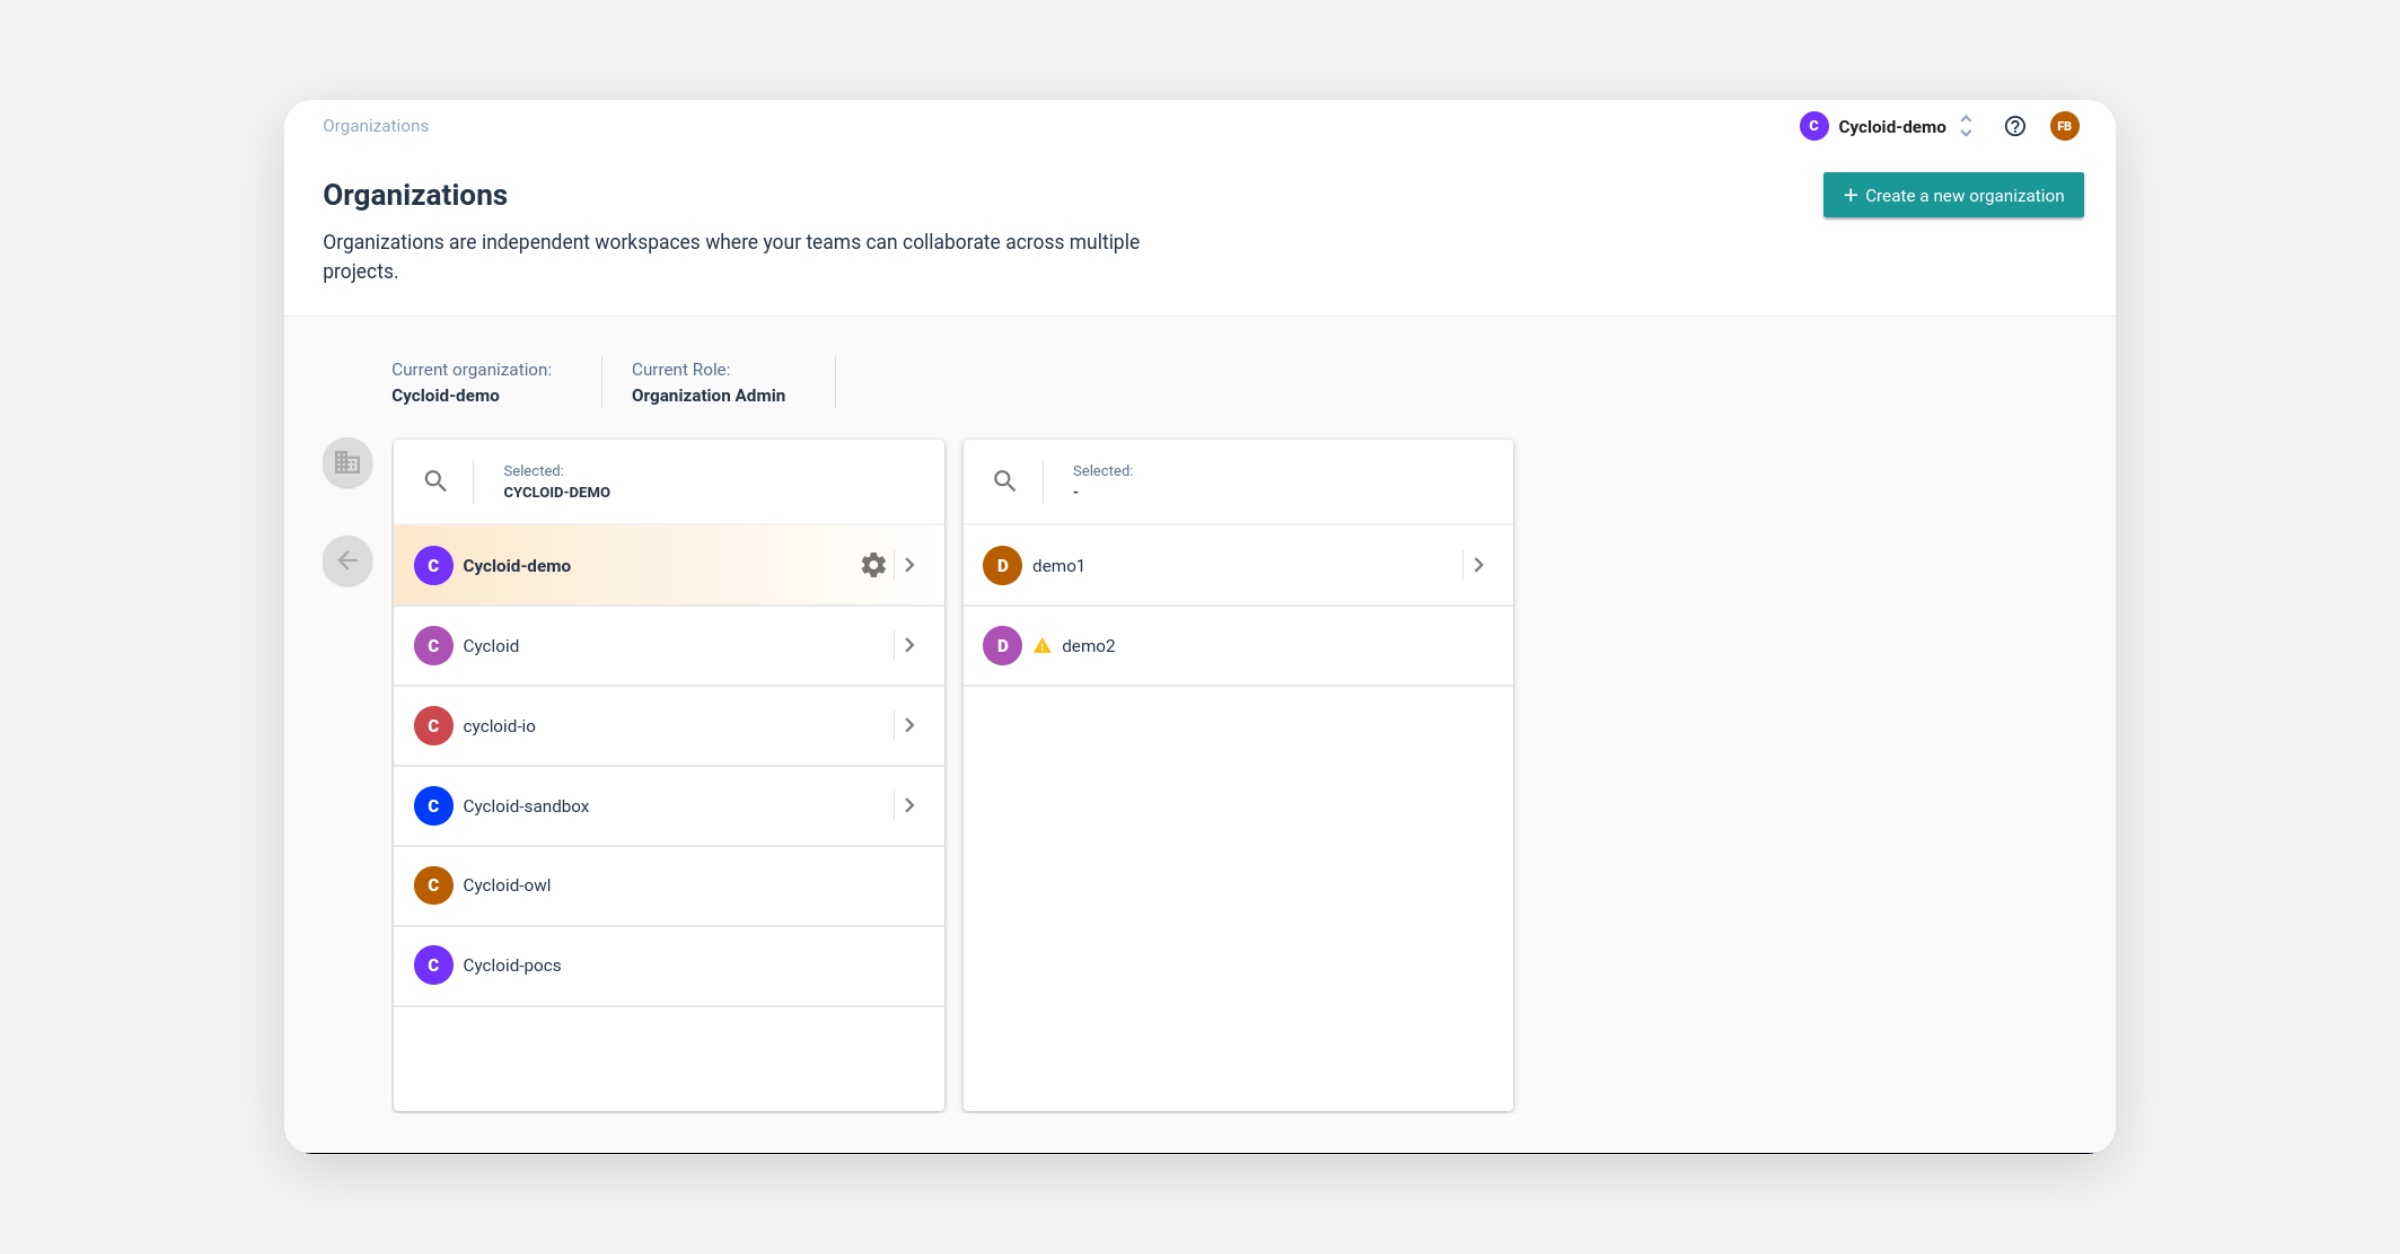Click the avatar beside the Cycloid row

[x=433, y=645]
